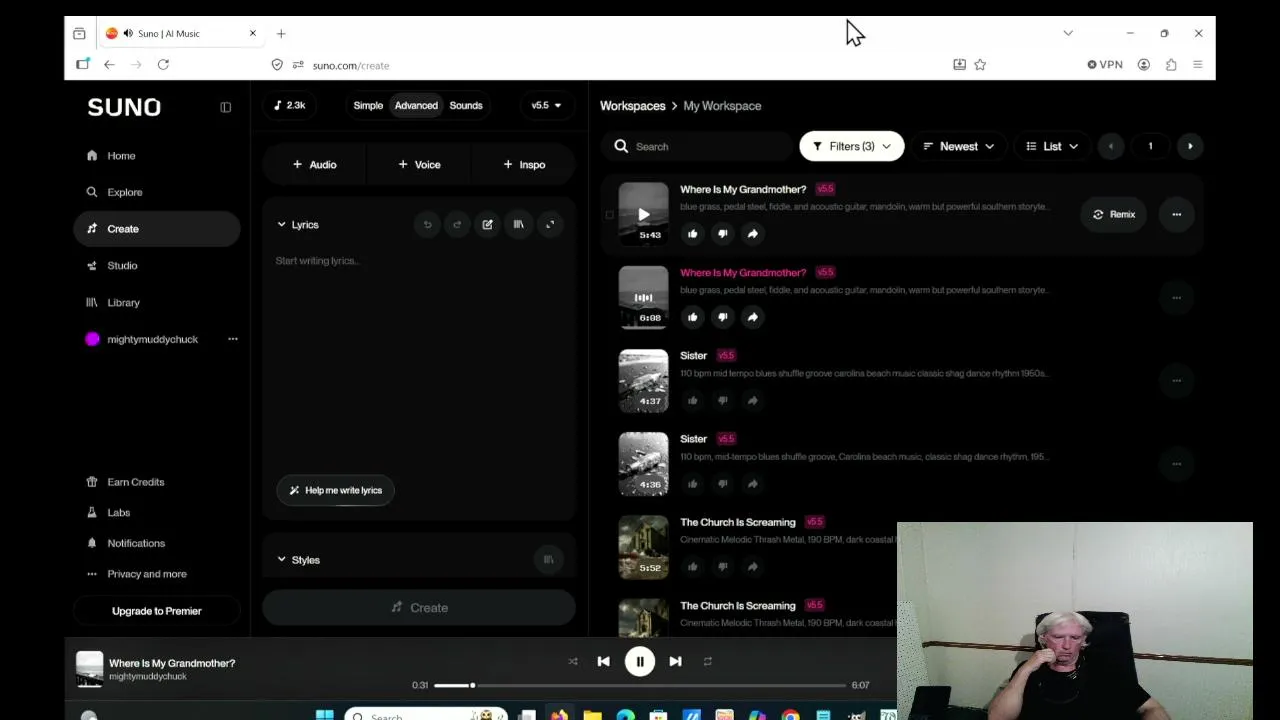Screen dimensions: 1280x720
Task: Share the 4:37 Sister song
Action: [752, 400]
